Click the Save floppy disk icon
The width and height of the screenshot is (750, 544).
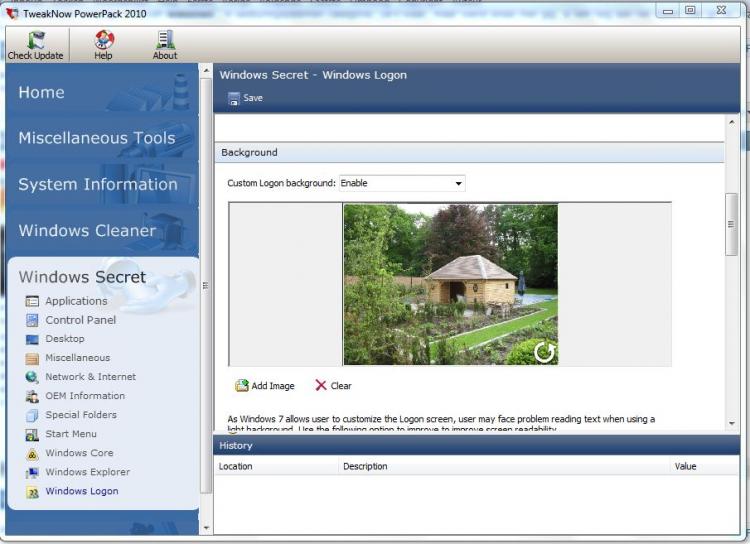coord(233,99)
